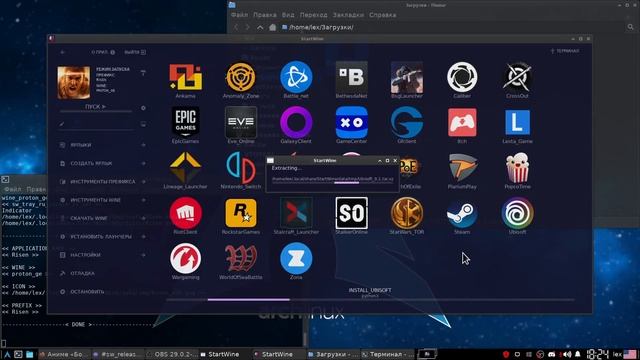The image size is (640, 360).
Task: Select the StalkerOnline SO icon
Action: point(351,213)
